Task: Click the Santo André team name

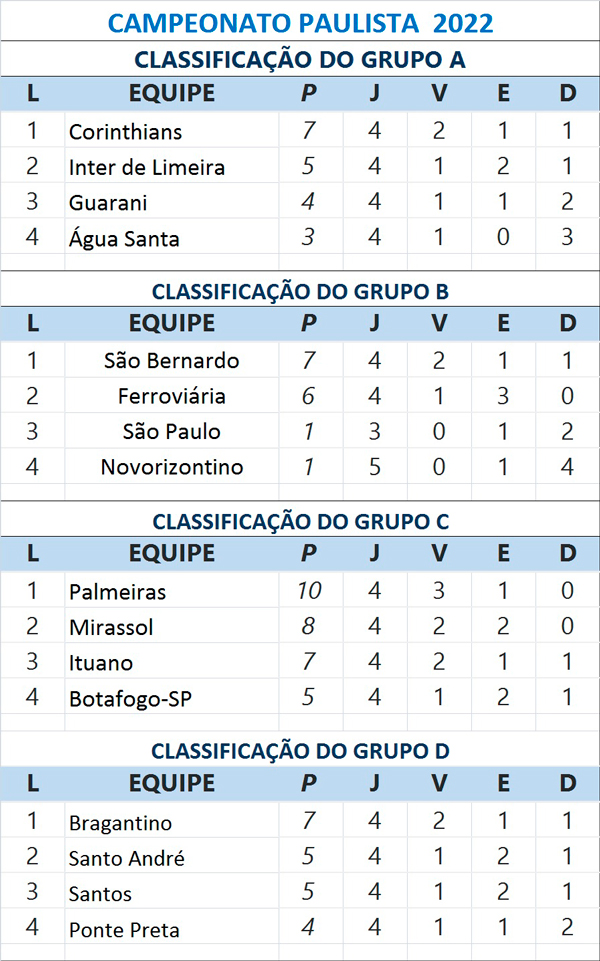Action: point(127,858)
